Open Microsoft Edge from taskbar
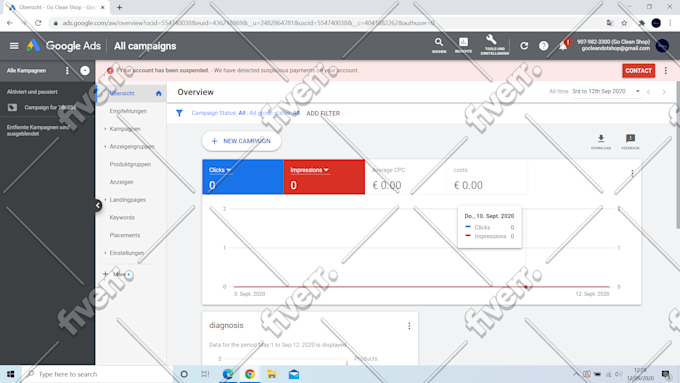 (228, 374)
